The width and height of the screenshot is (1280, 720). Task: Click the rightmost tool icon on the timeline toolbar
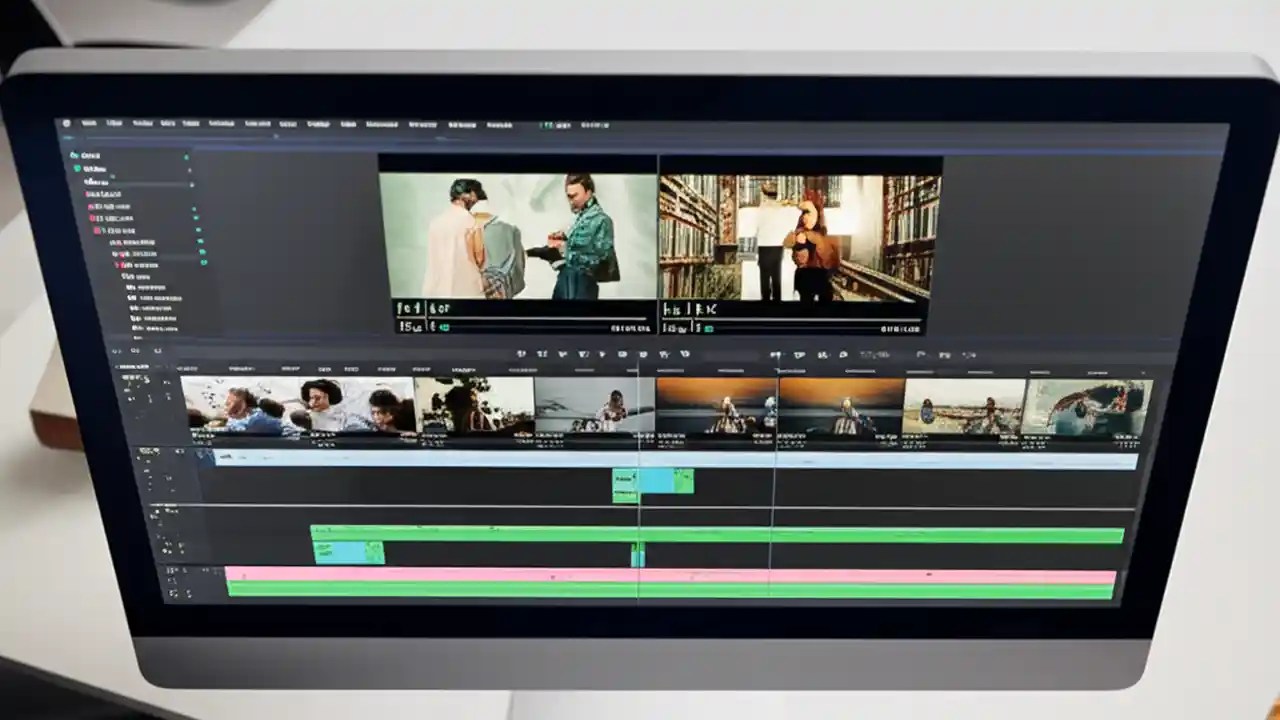click(967, 354)
